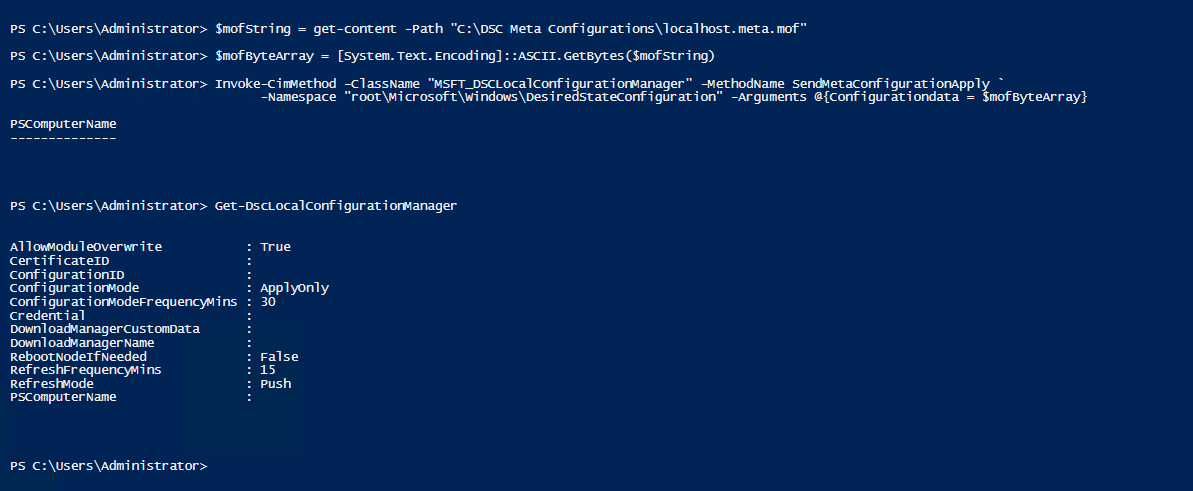Click the Credential property name
The image size is (1193, 491).
(x=48, y=315)
